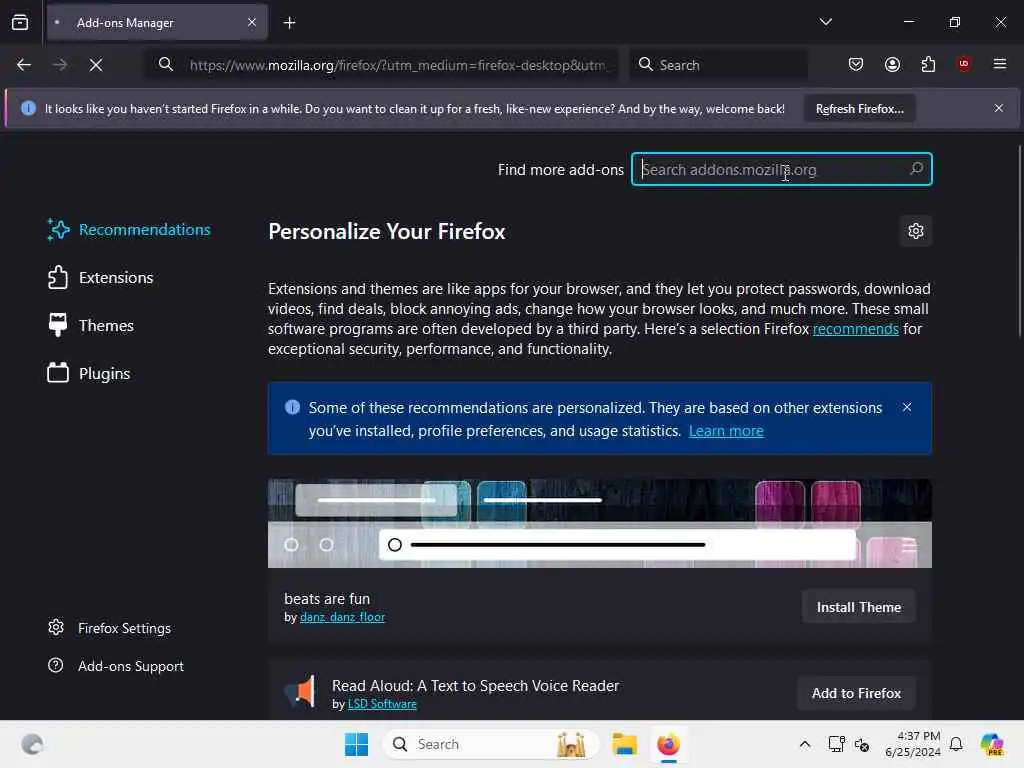Select the Plugins category
Viewport: 1024px width, 768px height.
click(89, 374)
